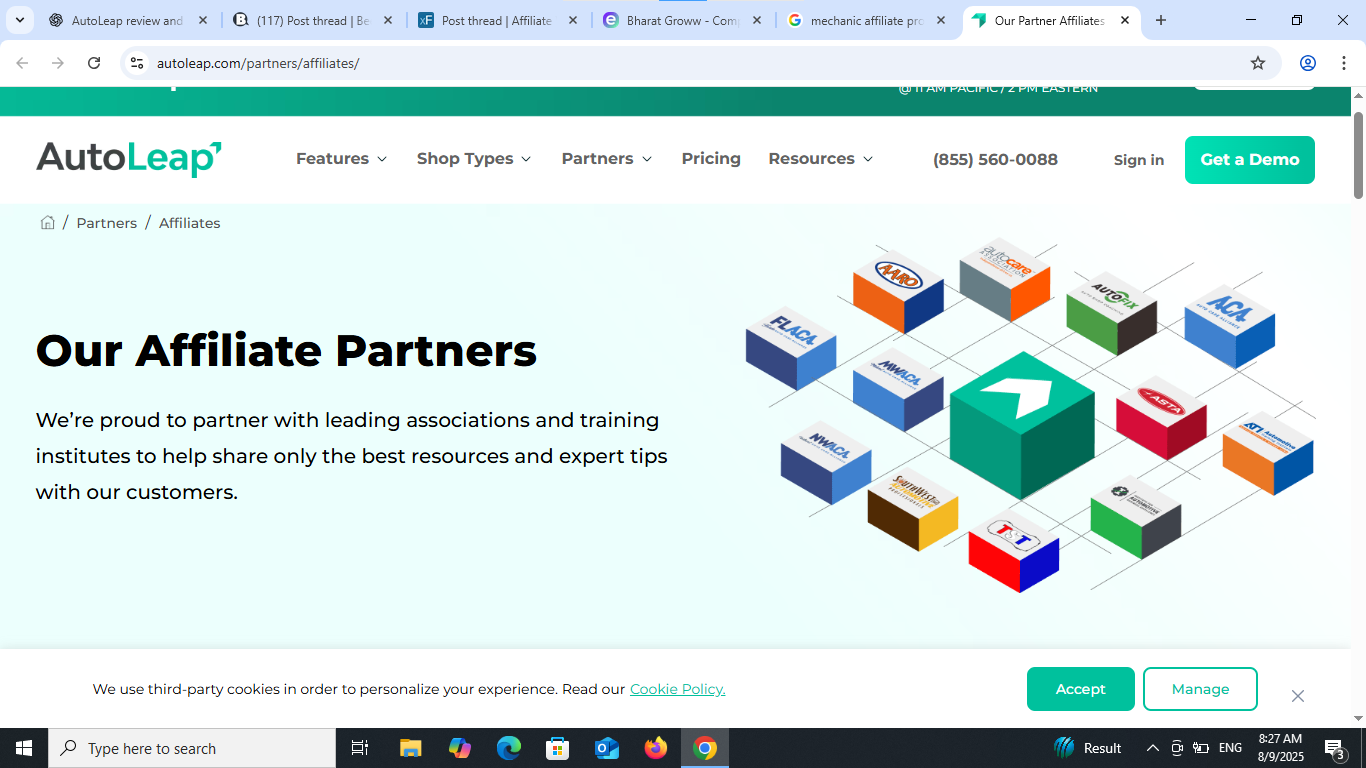The image size is (1366, 768).
Task: Open Firefox from taskbar
Action: tap(656, 748)
